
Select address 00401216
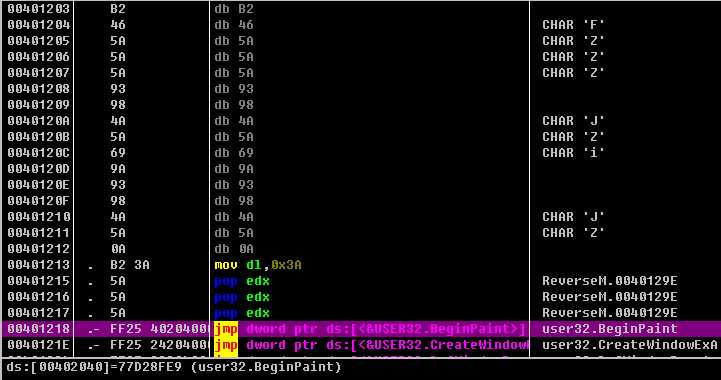pyautogui.click(x=39, y=297)
